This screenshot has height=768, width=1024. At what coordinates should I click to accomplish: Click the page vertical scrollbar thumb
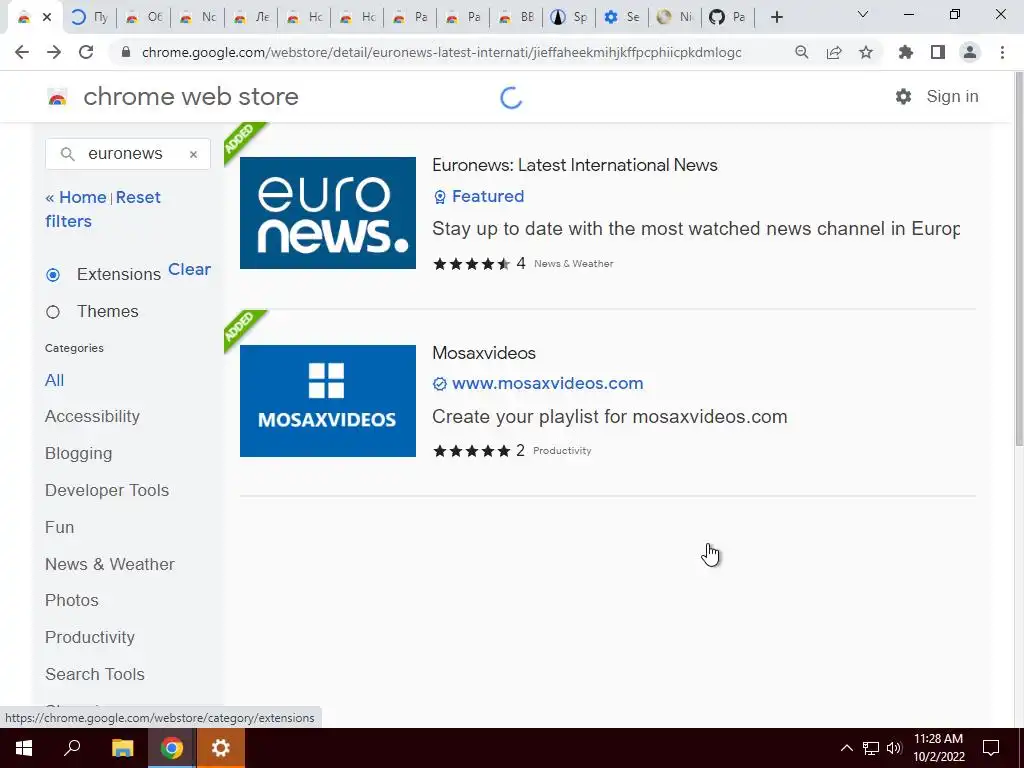(1018, 261)
